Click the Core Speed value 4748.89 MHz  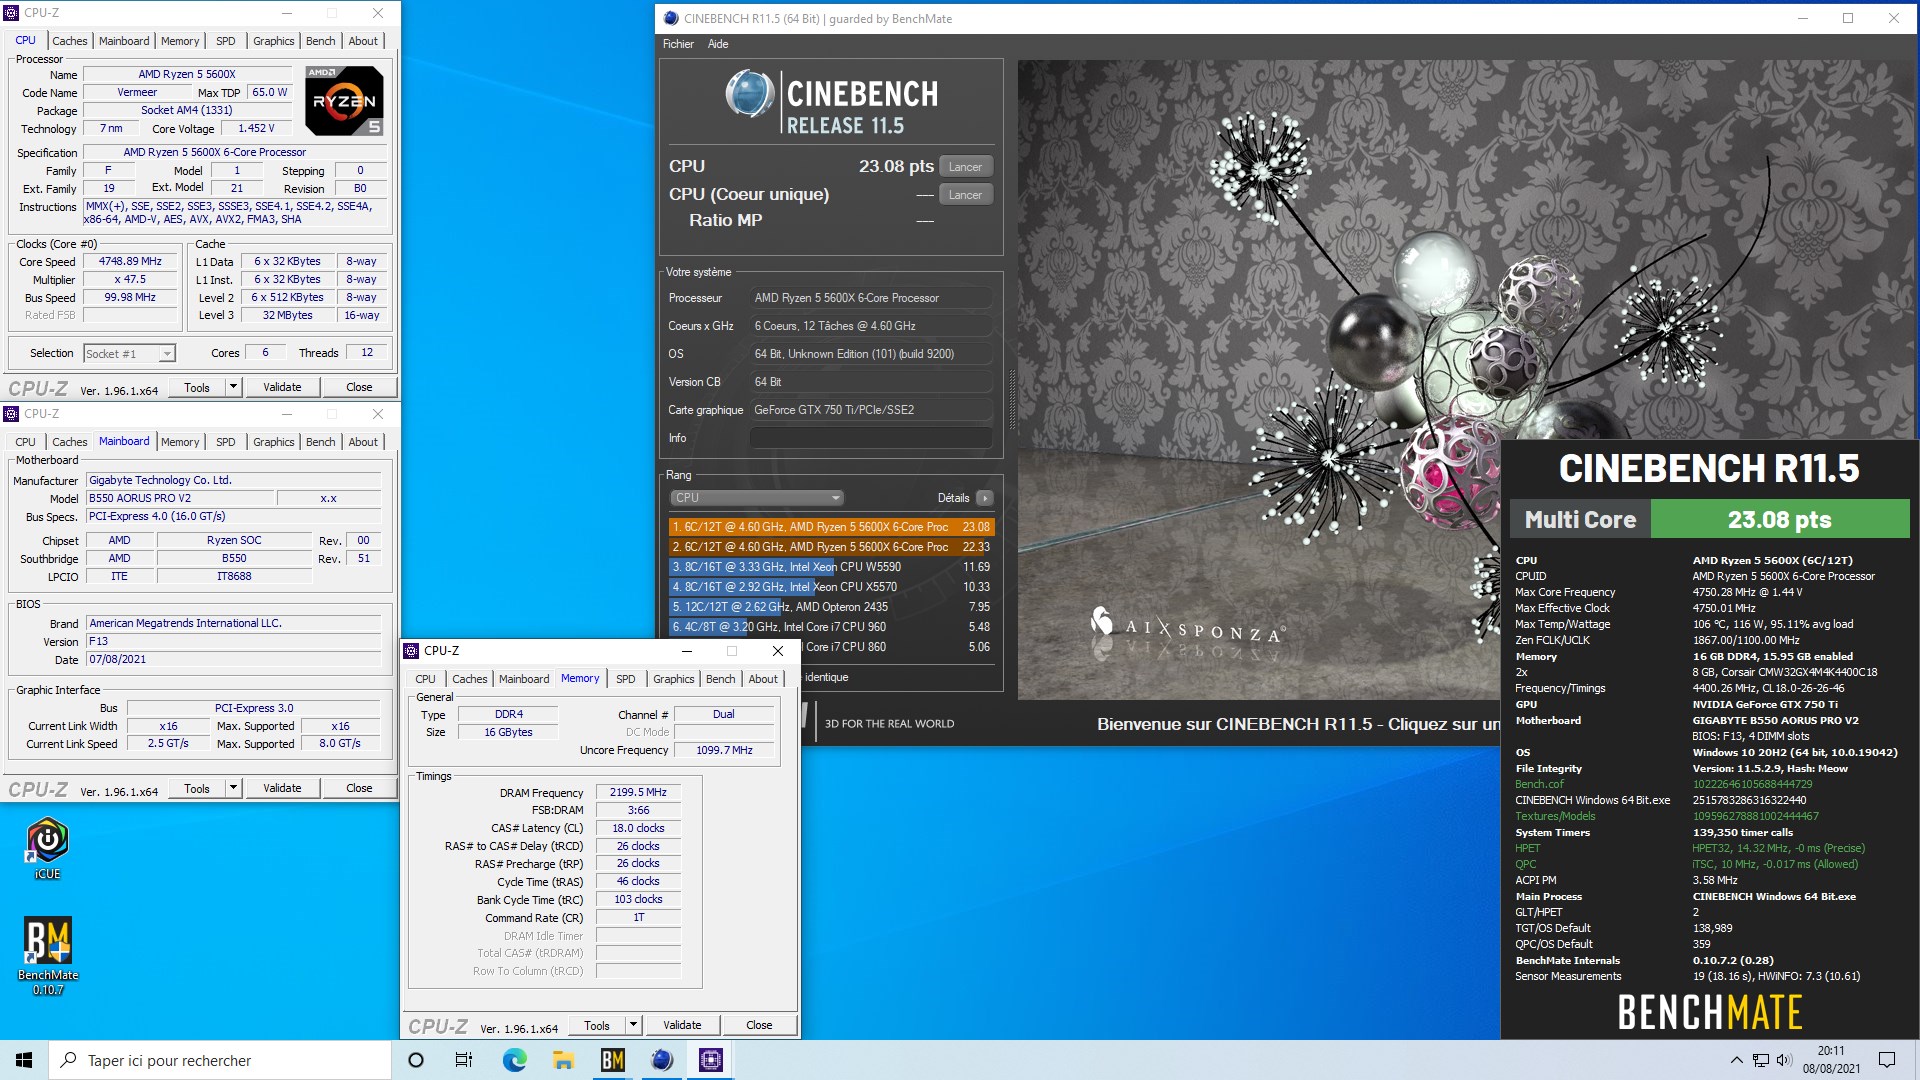pos(130,261)
